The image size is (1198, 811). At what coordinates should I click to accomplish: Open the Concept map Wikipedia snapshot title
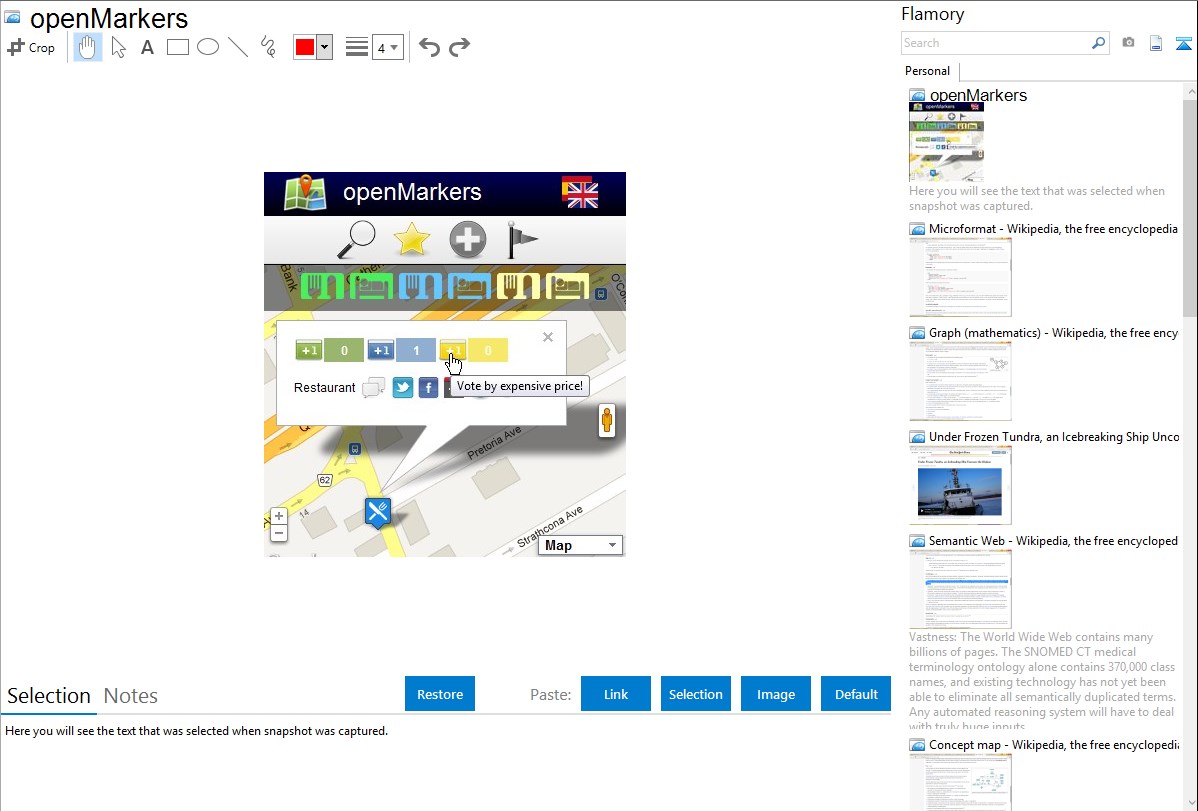[1053, 744]
